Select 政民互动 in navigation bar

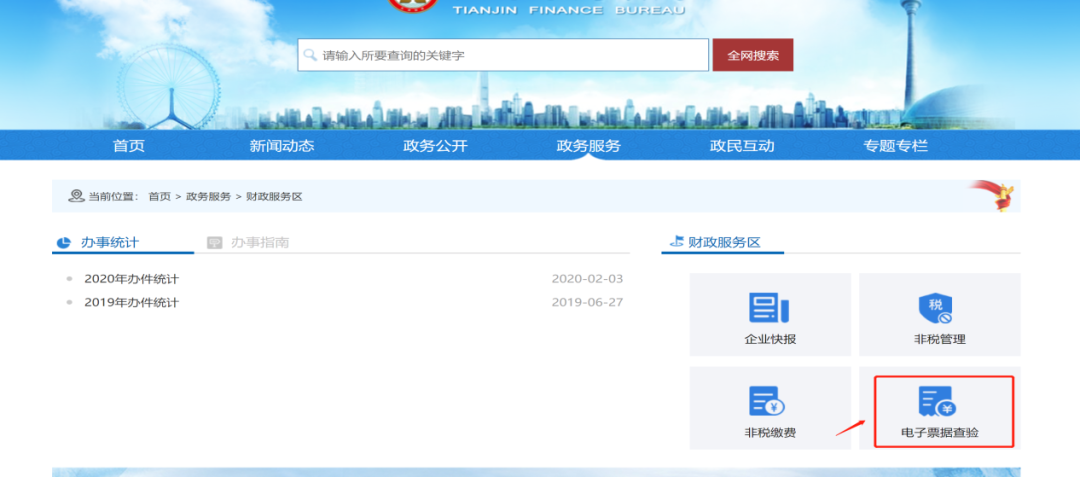pyautogui.click(x=742, y=146)
